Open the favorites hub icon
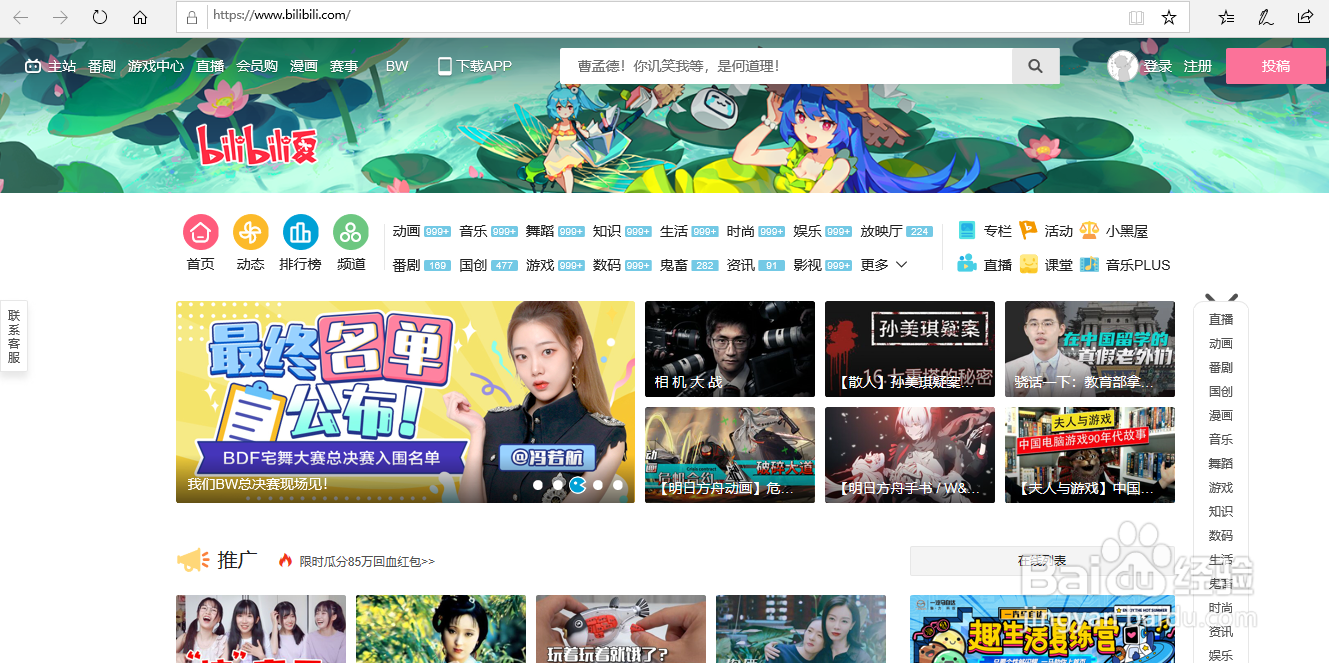This screenshot has width=1329, height=663. [x=1227, y=17]
